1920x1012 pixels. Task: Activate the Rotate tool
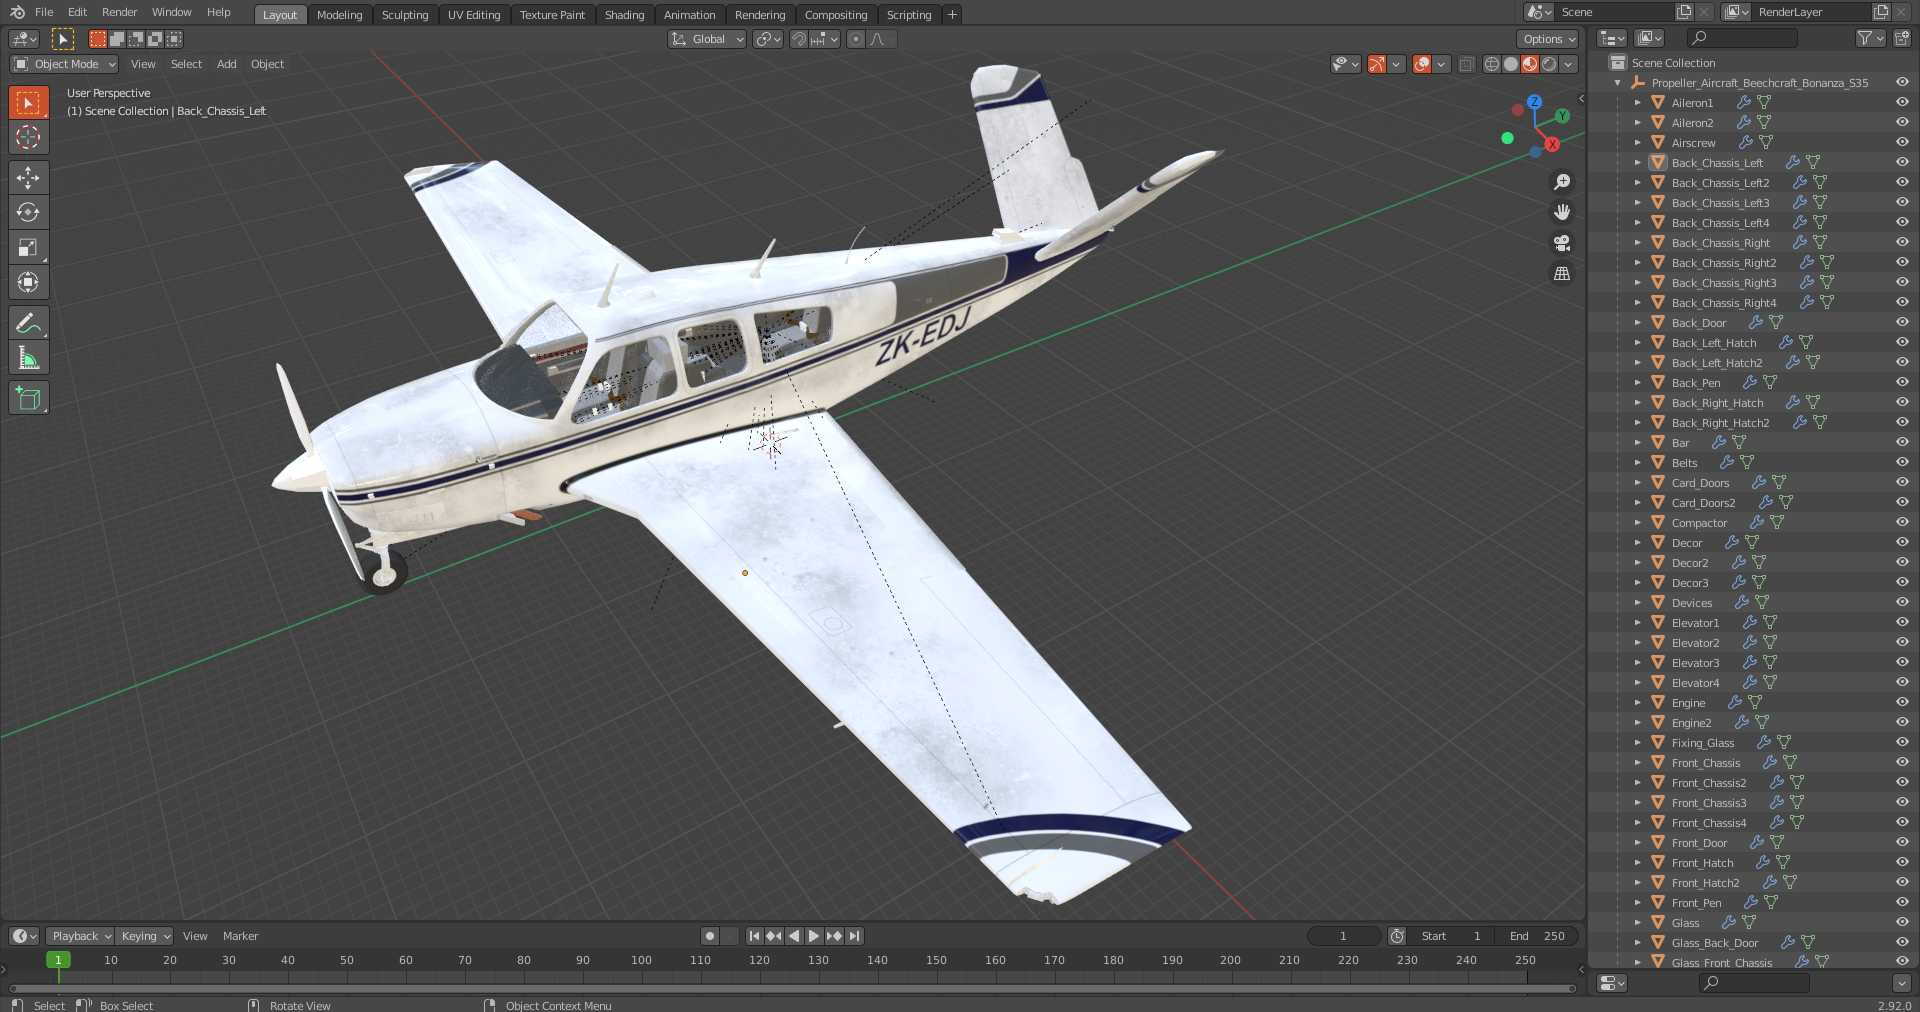[x=28, y=212]
